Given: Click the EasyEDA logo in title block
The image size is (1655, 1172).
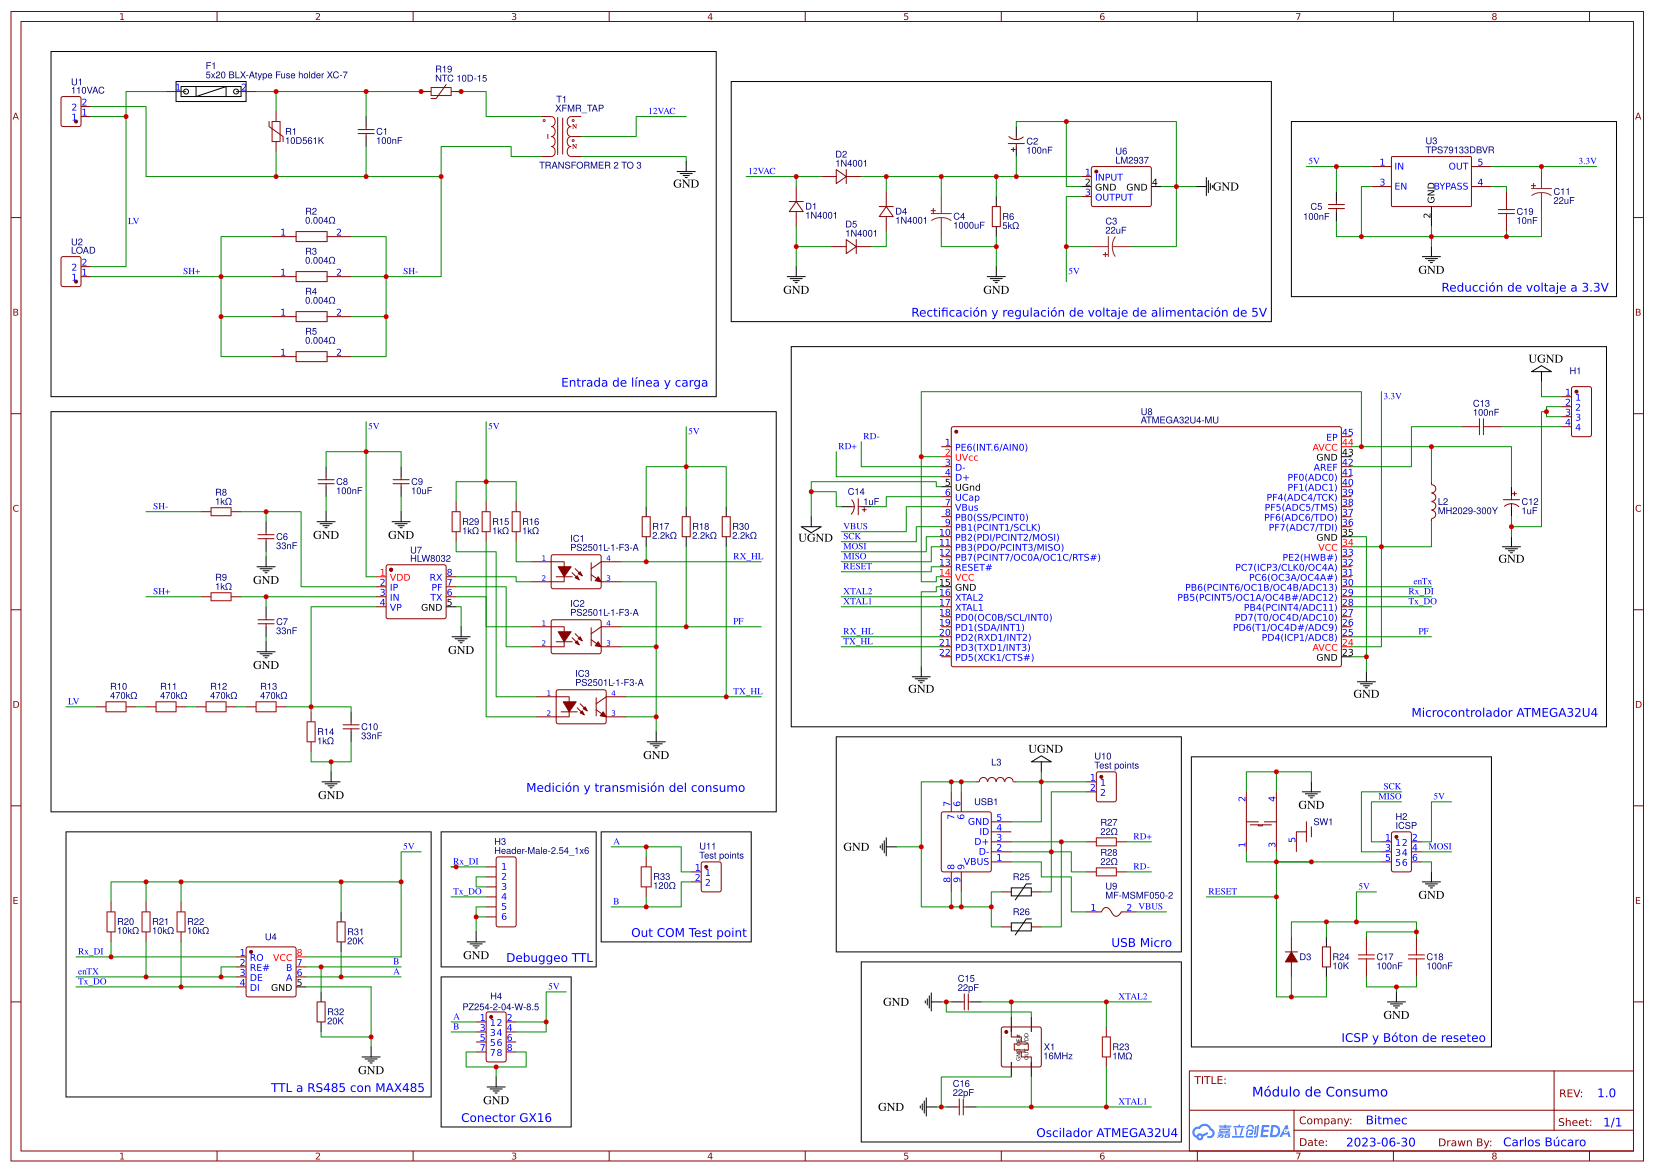Looking at the screenshot, I should [1241, 1131].
